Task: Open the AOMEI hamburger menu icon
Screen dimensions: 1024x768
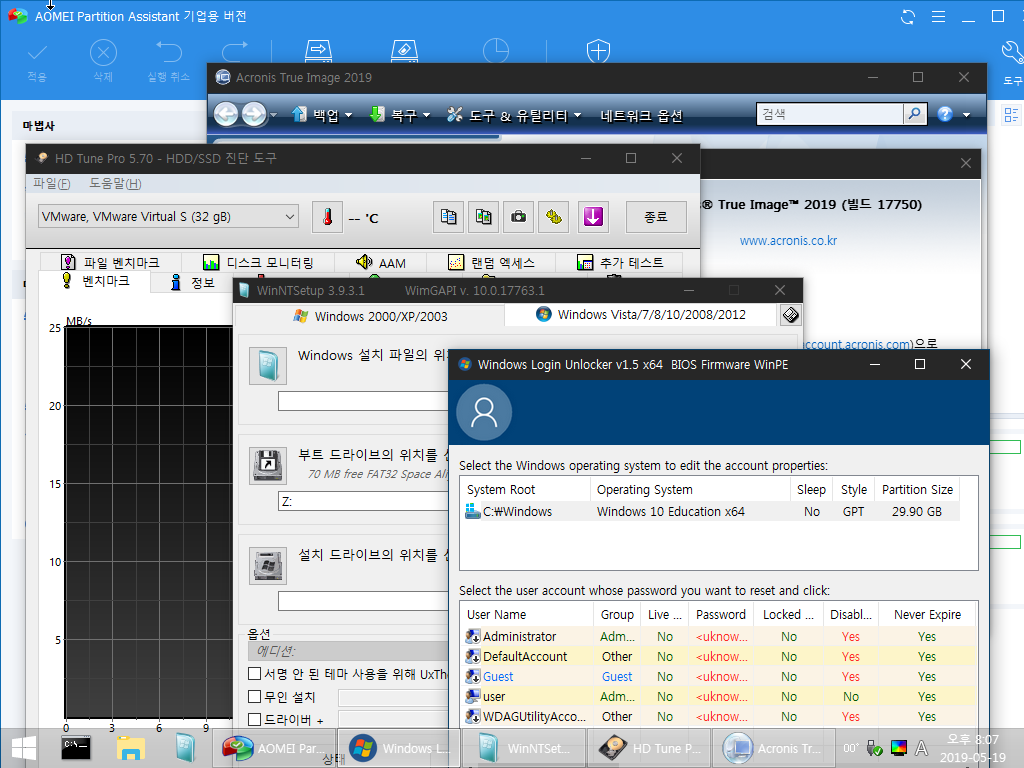Action: (x=938, y=17)
